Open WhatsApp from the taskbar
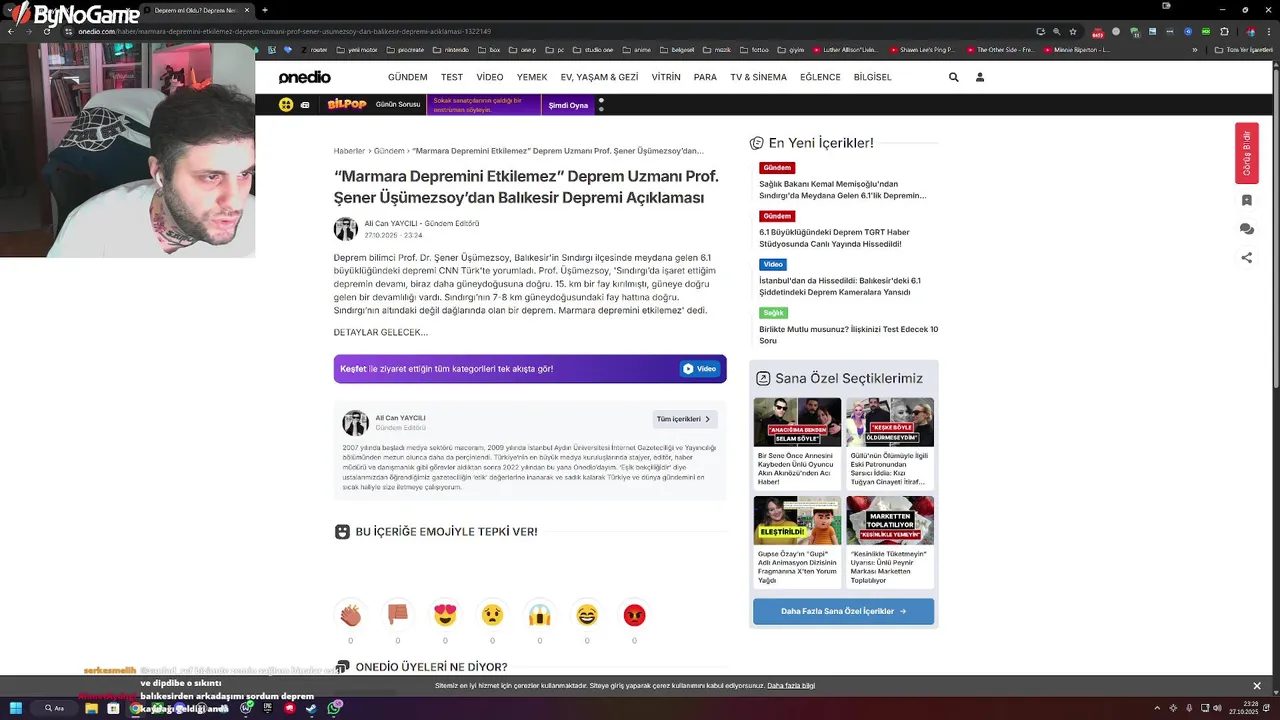Image resolution: width=1280 pixels, height=720 pixels. point(334,708)
